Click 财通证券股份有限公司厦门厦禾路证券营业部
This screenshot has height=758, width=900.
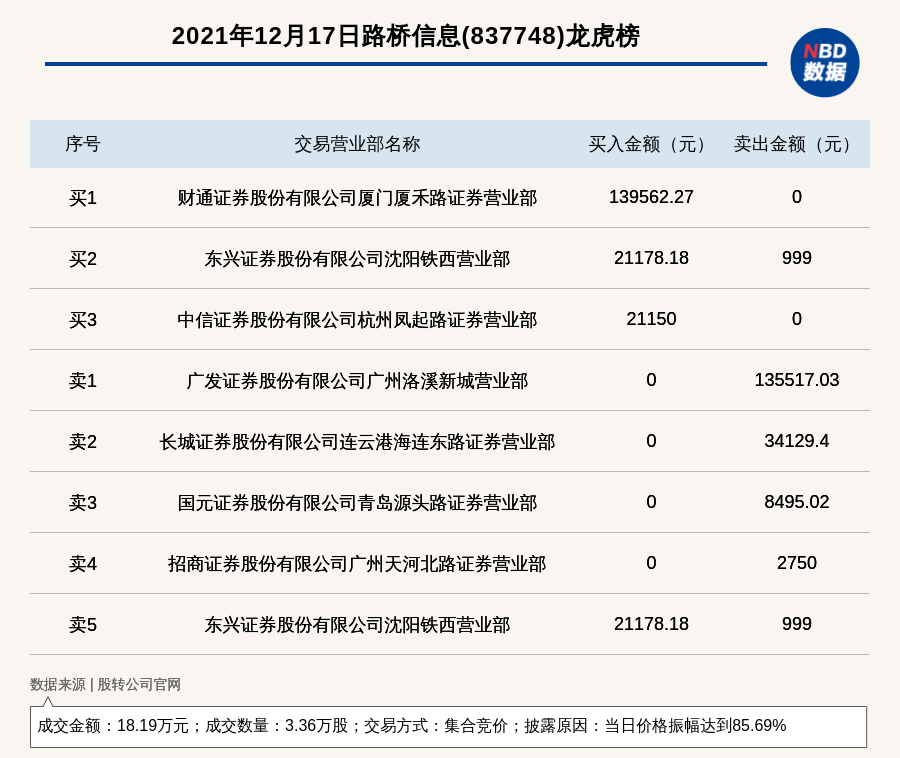click(357, 198)
